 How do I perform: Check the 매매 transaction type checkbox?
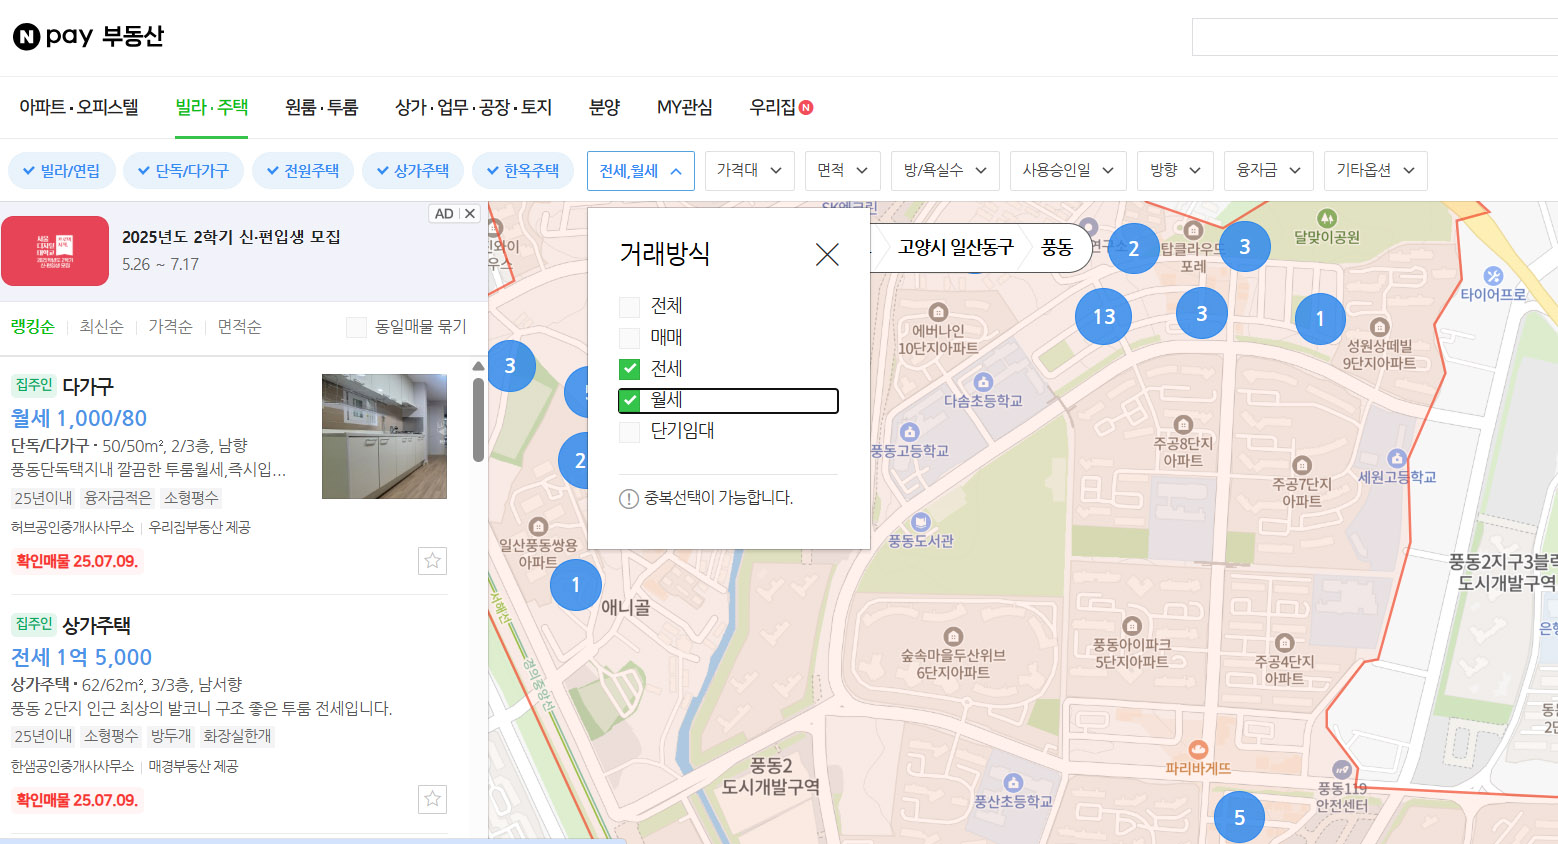click(630, 338)
